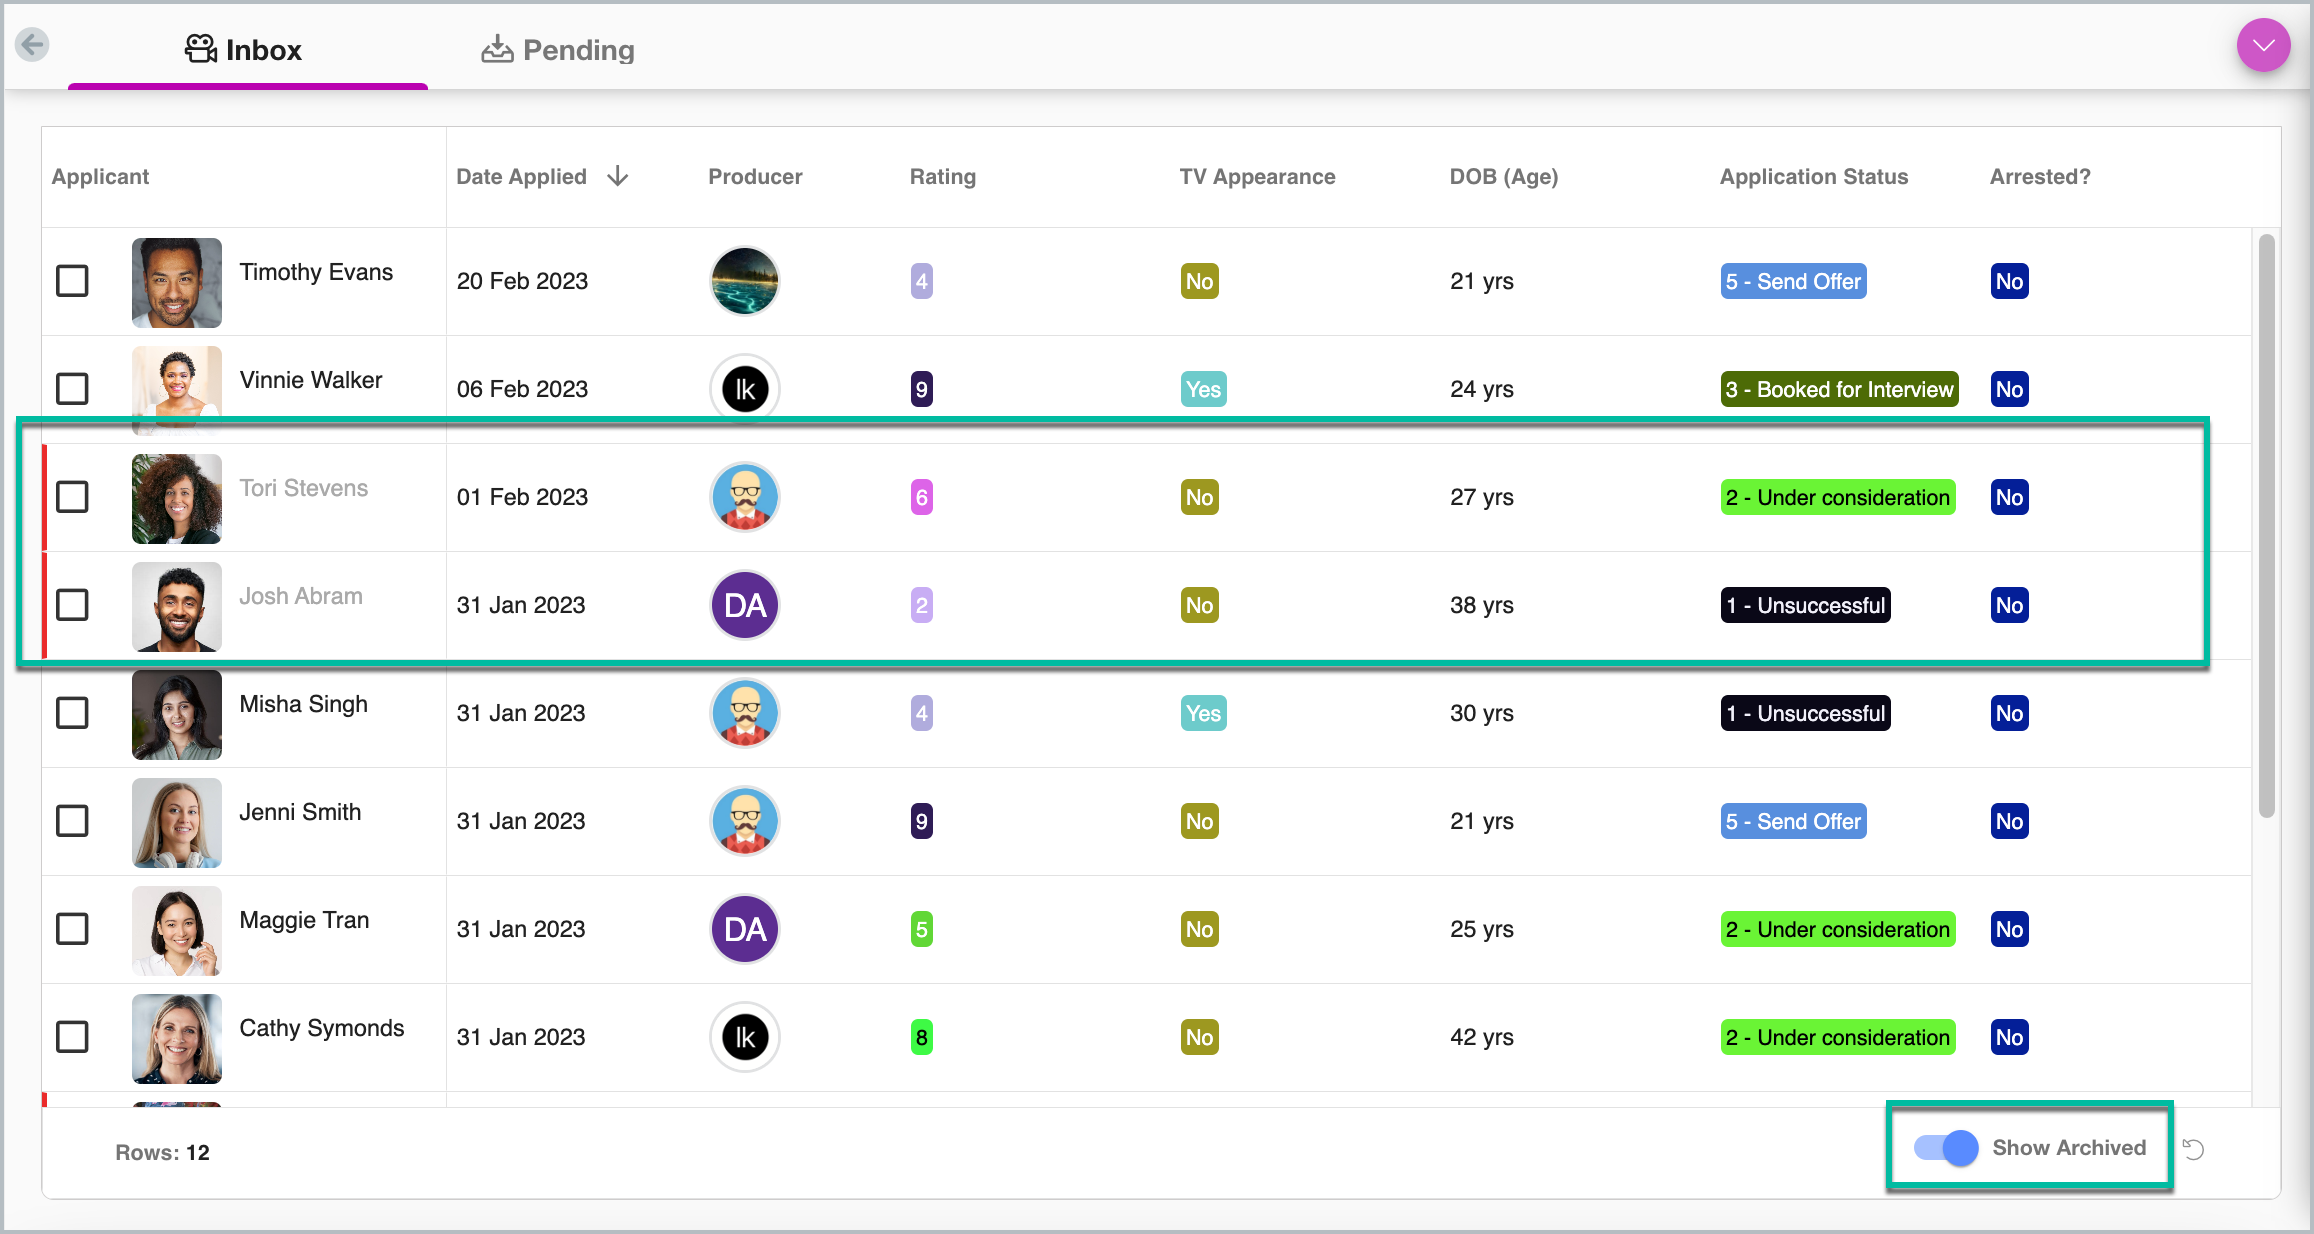
Task: Click the reset/refresh icon beside Show Archived
Action: 2193,1149
